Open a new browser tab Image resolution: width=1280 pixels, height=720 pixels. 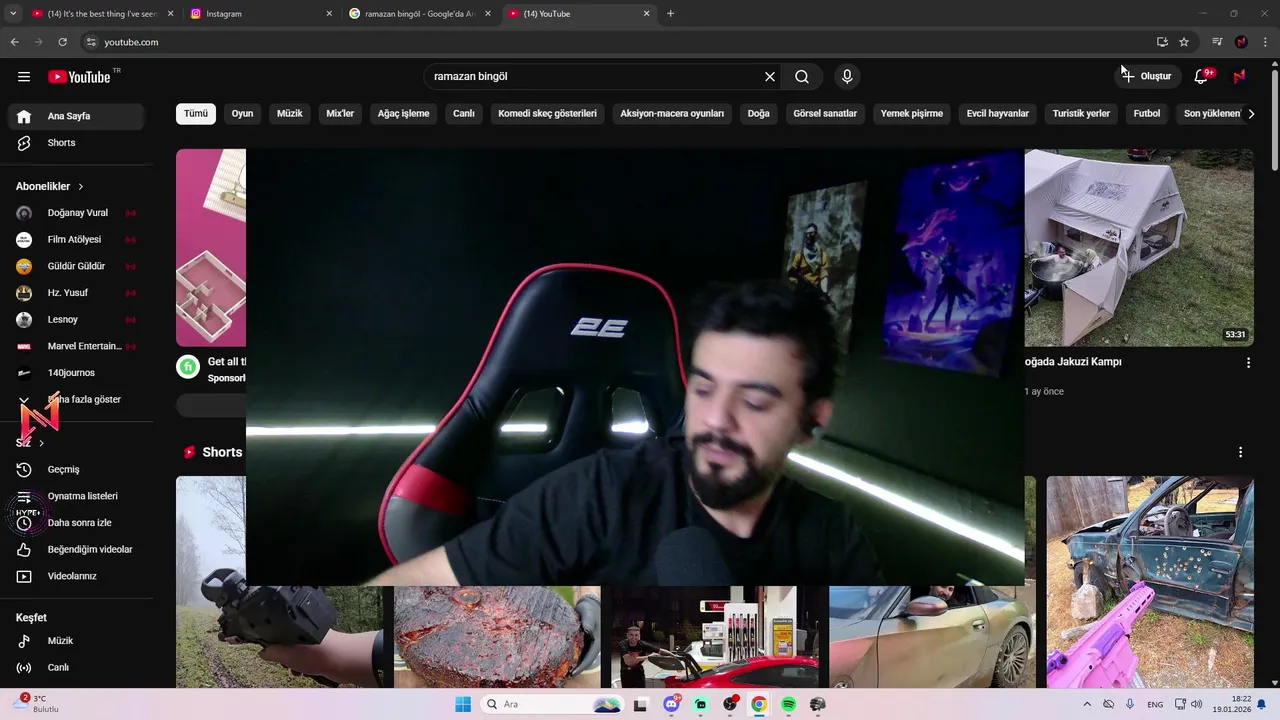[x=670, y=14]
